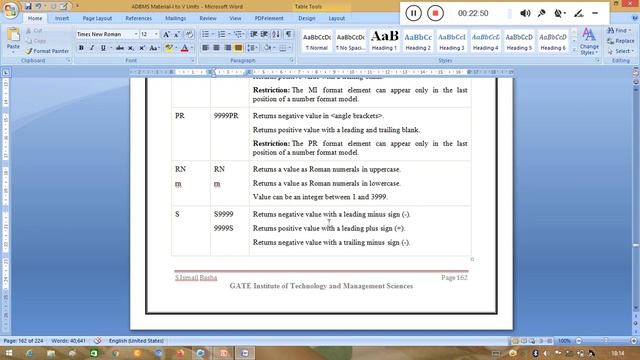Click page count in status bar

[x=23, y=340]
